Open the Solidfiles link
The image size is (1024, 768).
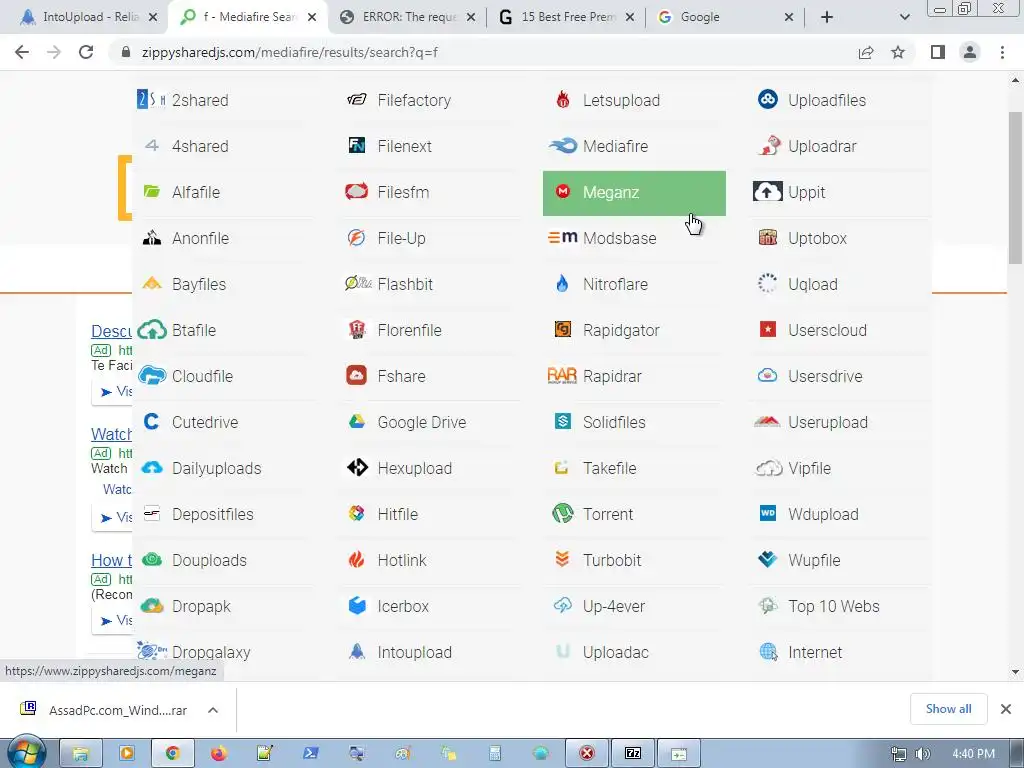coord(614,422)
